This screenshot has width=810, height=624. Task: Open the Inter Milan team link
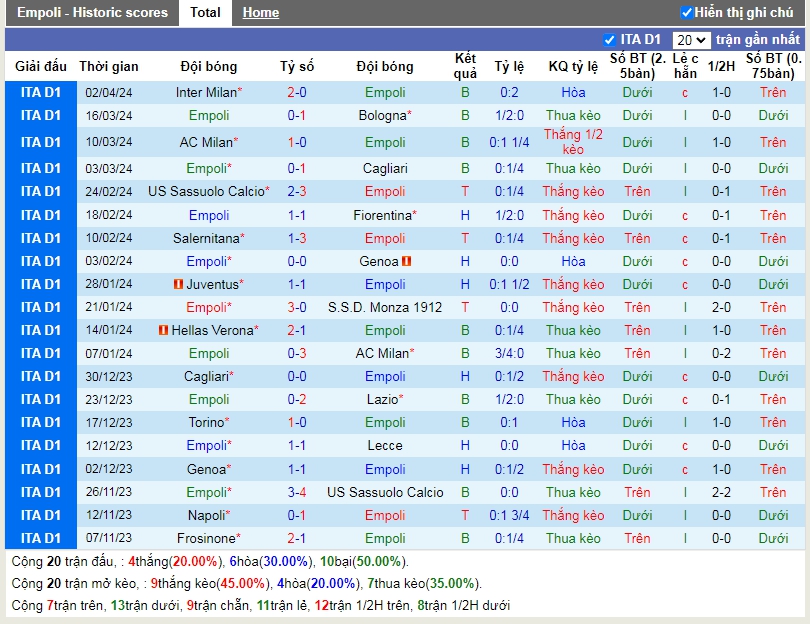point(206,93)
